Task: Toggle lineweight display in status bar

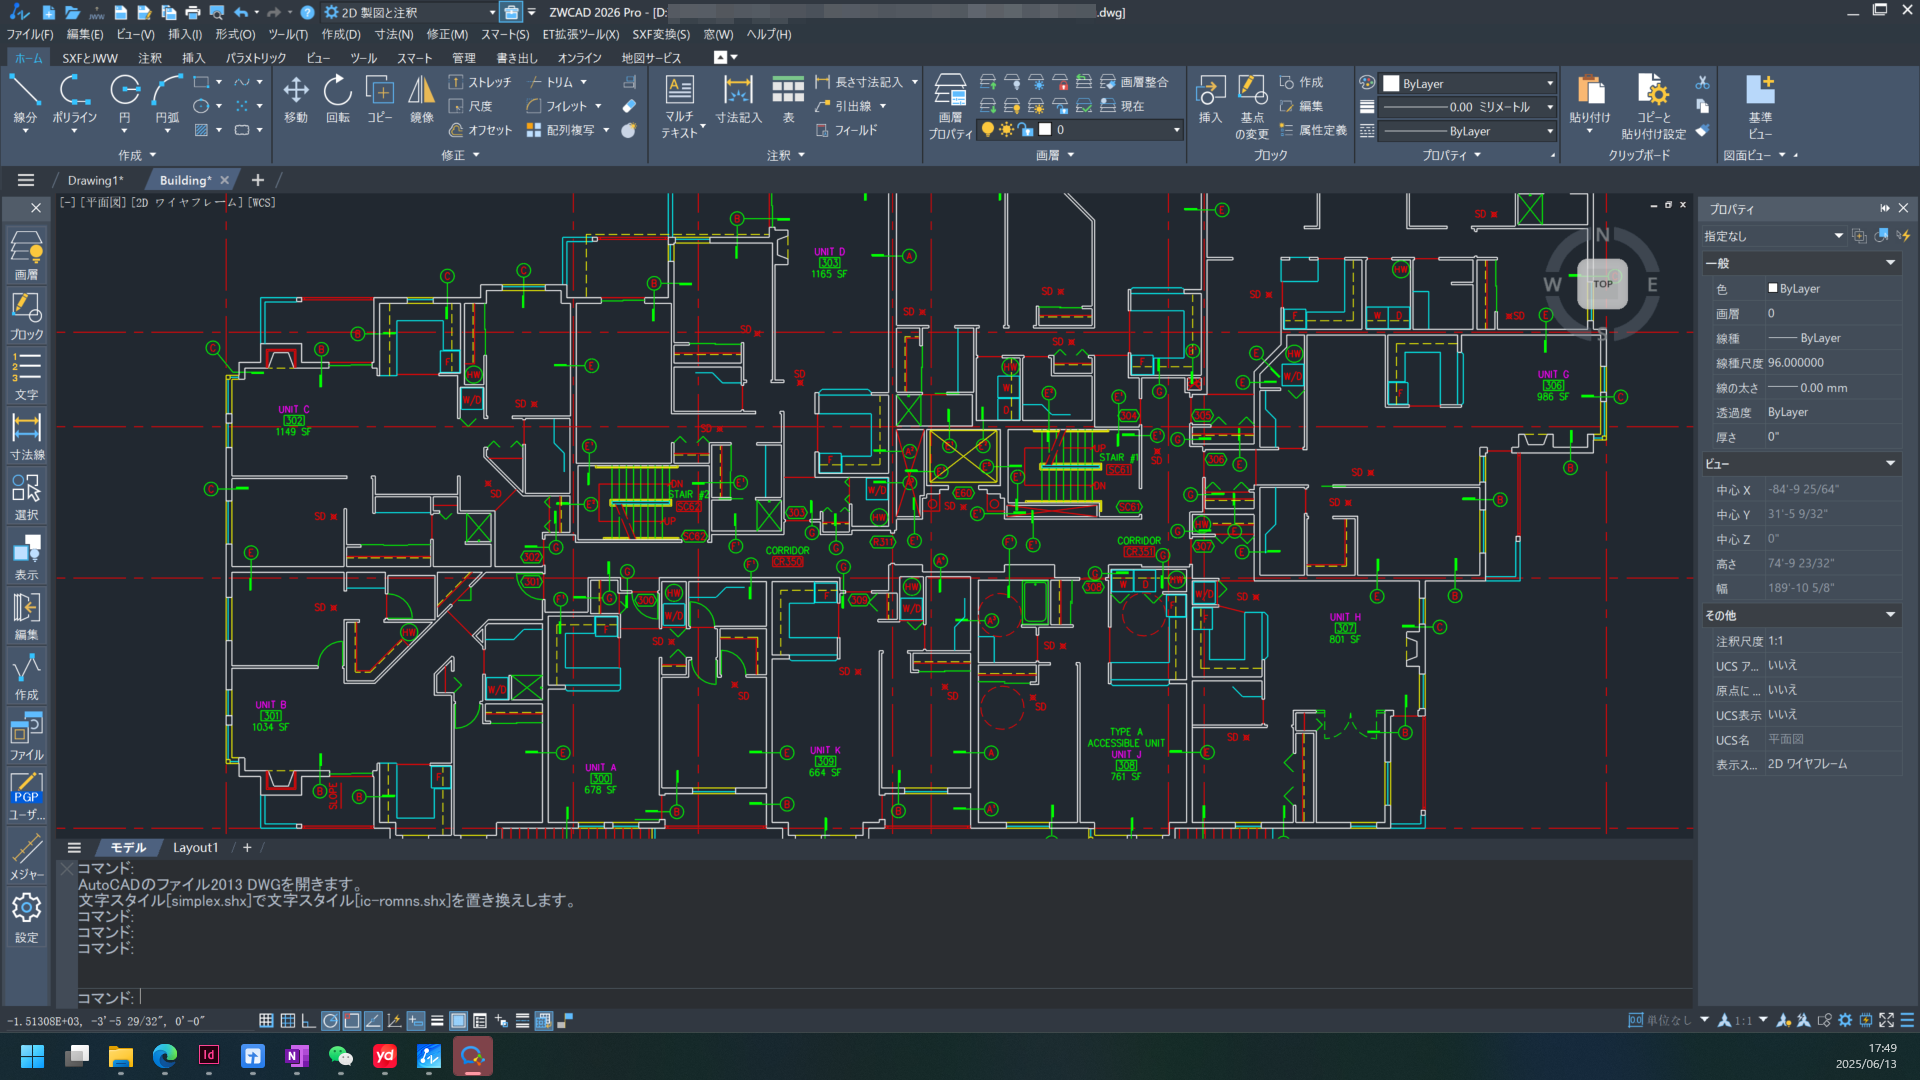Action: [x=437, y=1021]
